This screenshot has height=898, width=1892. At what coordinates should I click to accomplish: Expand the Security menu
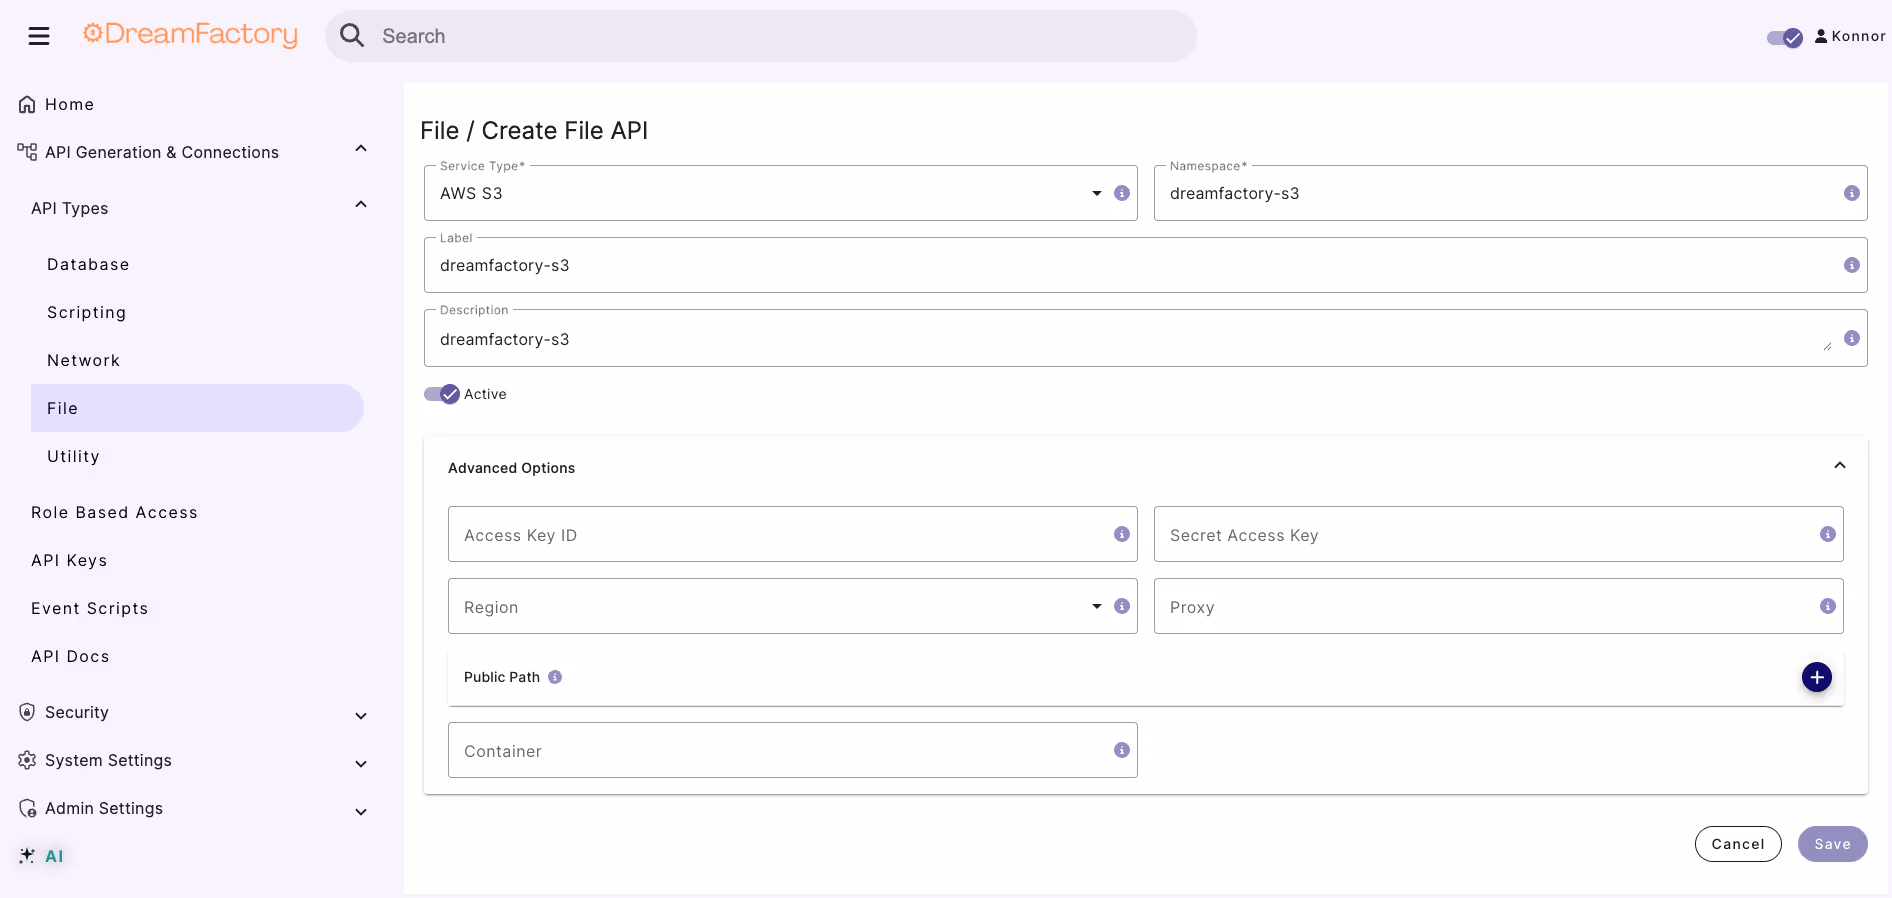[x=361, y=716]
